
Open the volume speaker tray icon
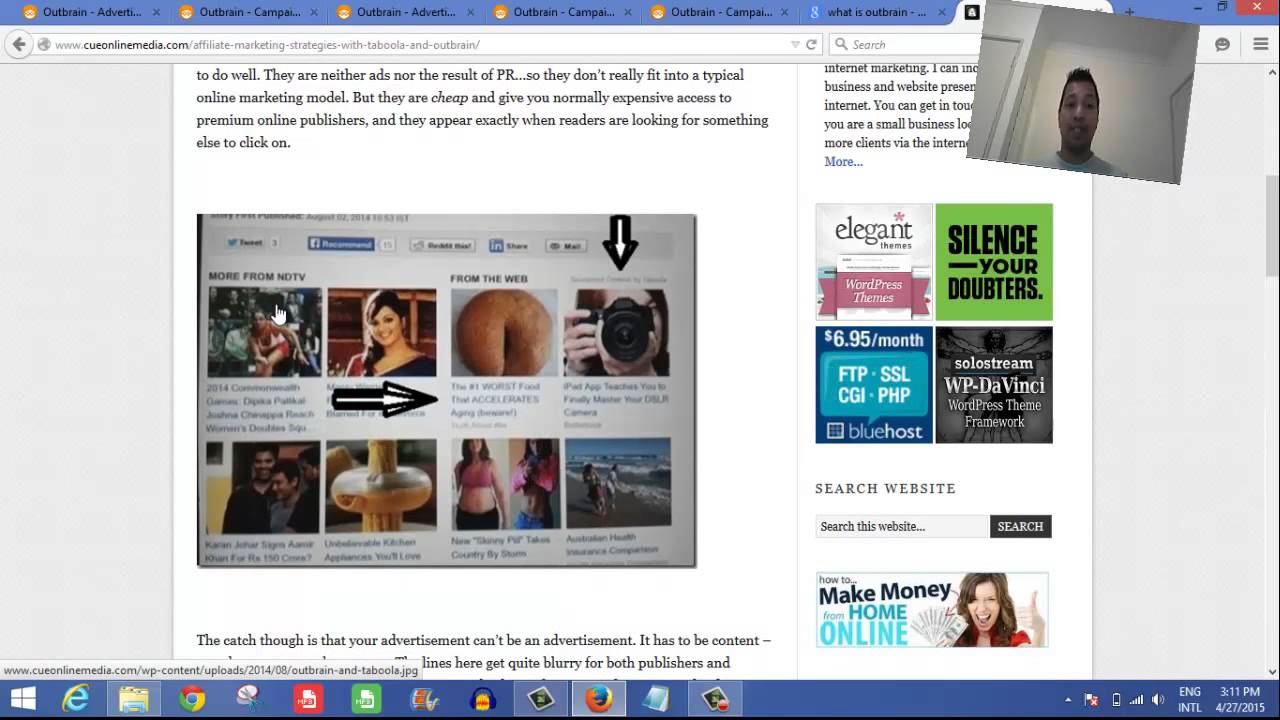(x=1158, y=700)
